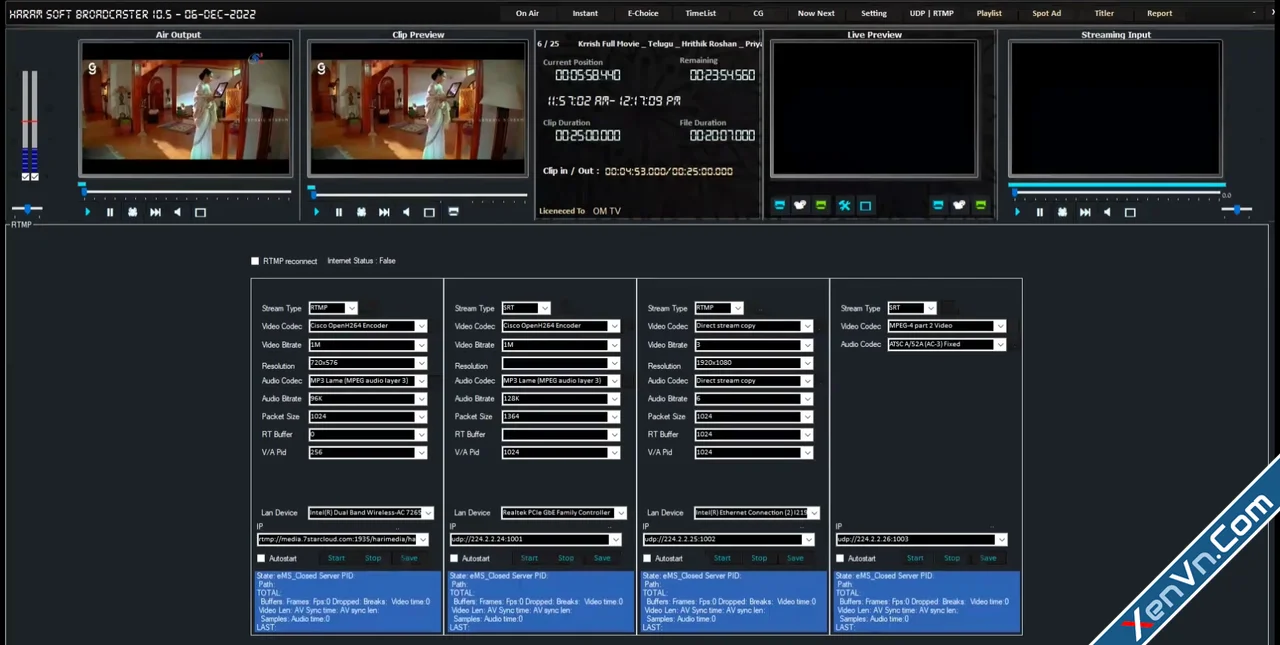
Task: Stop the udp://224.2.2.24:1001 stream
Action: click(566, 558)
